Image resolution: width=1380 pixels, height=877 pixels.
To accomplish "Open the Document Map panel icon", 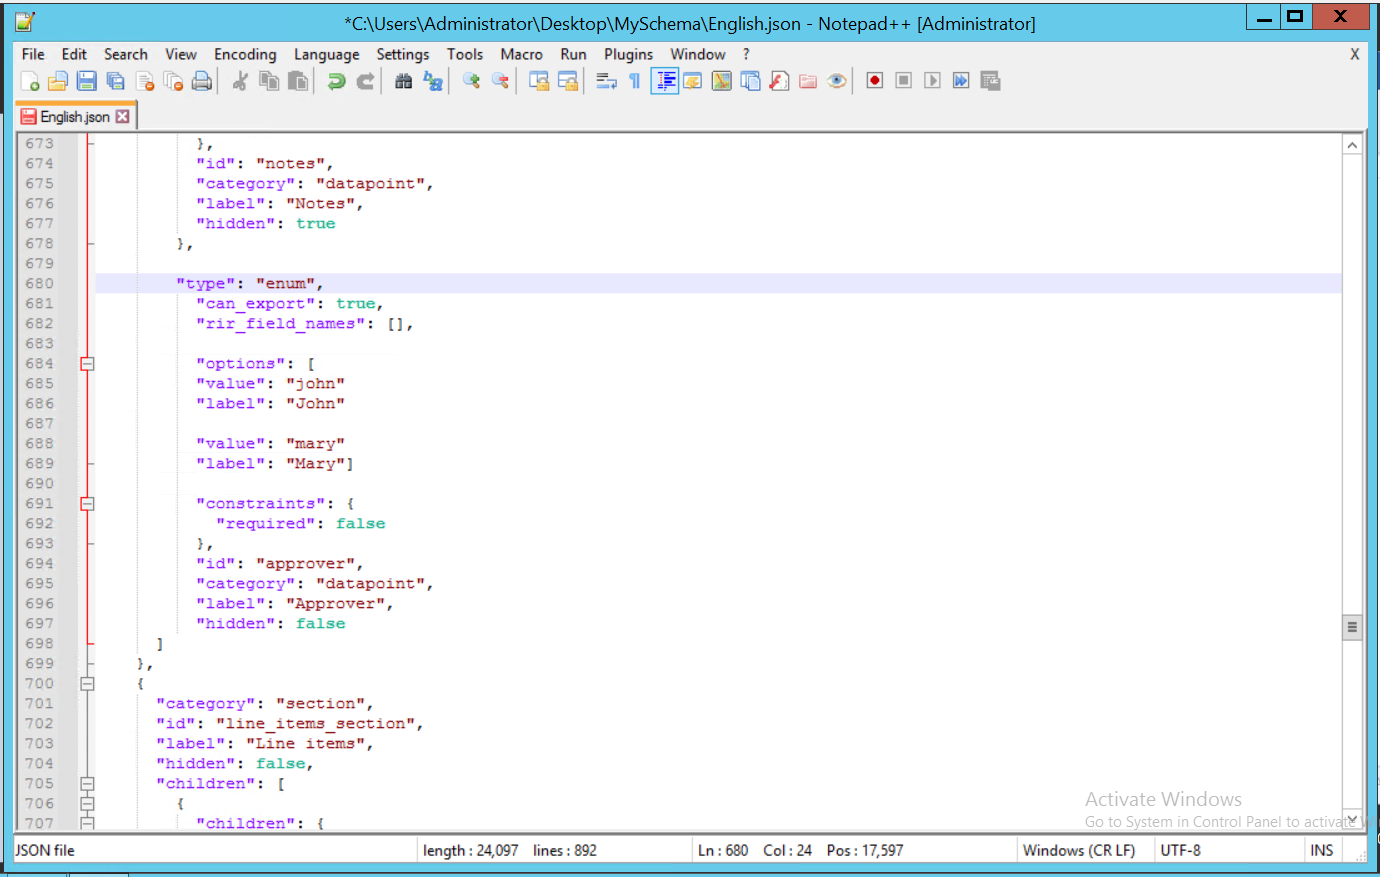I will pos(722,81).
